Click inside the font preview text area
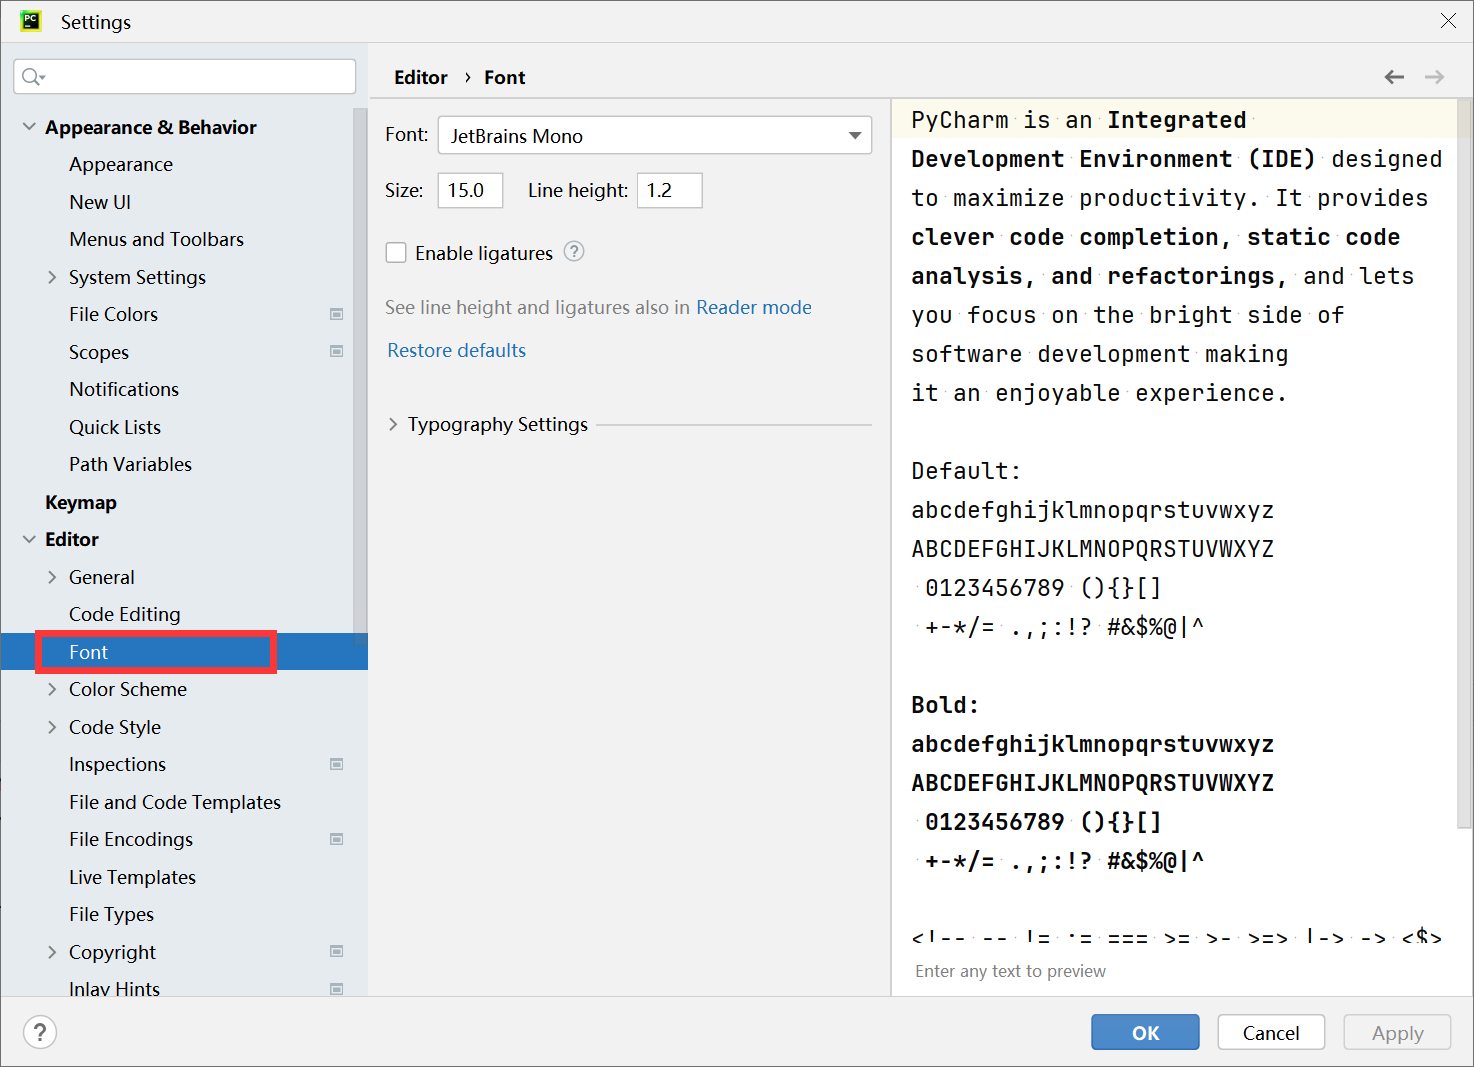 (1174, 520)
